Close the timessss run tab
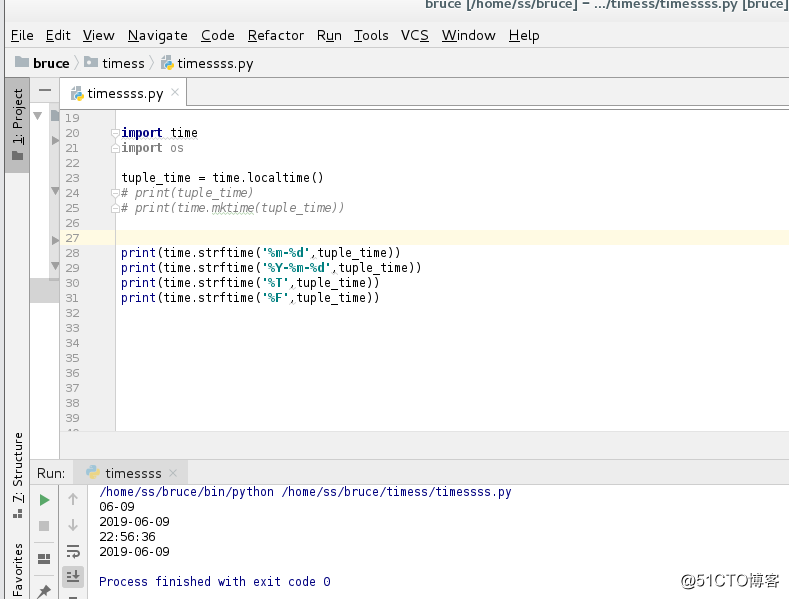This screenshot has width=789, height=599. pyautogui.click(x=173, y=473)
